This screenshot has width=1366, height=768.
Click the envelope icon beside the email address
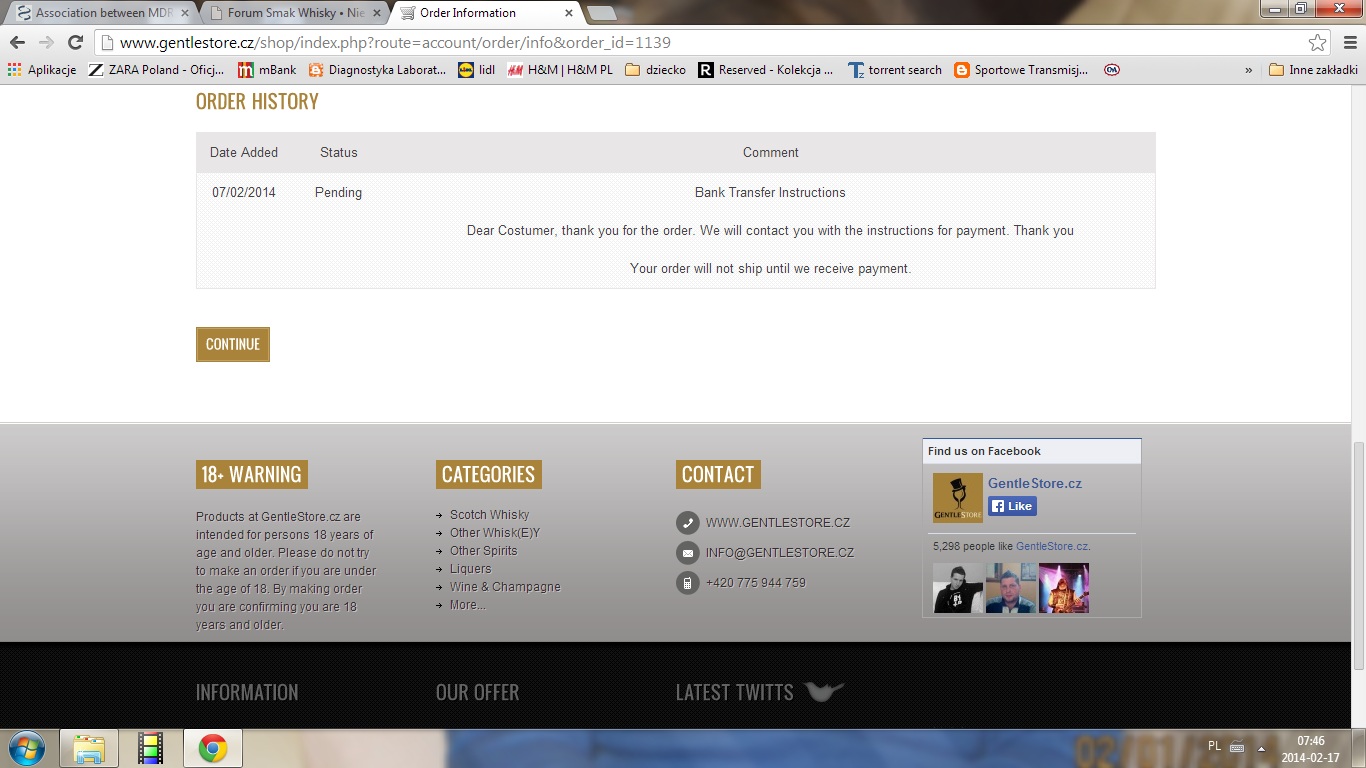[x=687, y=553]
